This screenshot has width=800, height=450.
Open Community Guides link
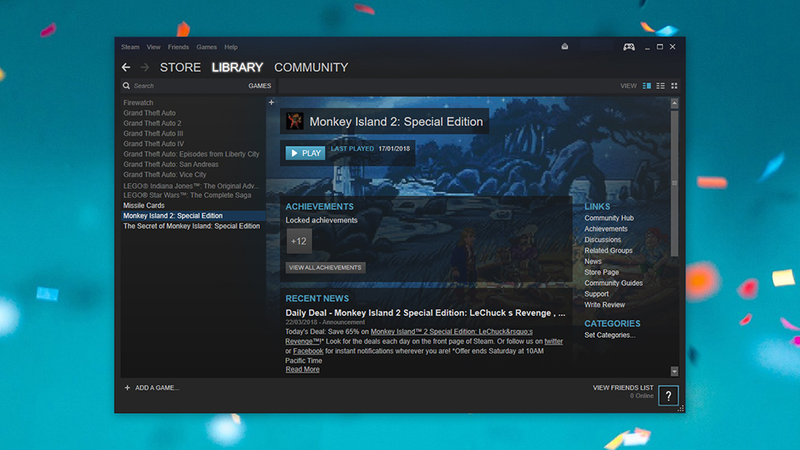point(613,283)
